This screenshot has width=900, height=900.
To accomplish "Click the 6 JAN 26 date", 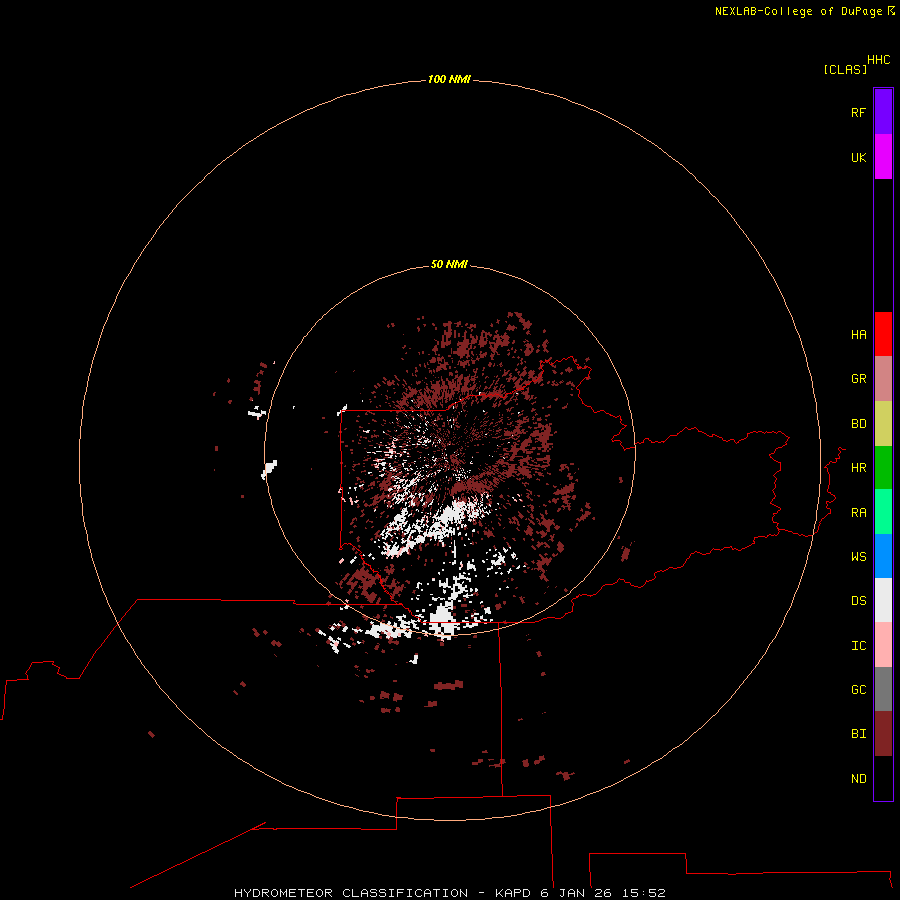I will coord(576,893).
